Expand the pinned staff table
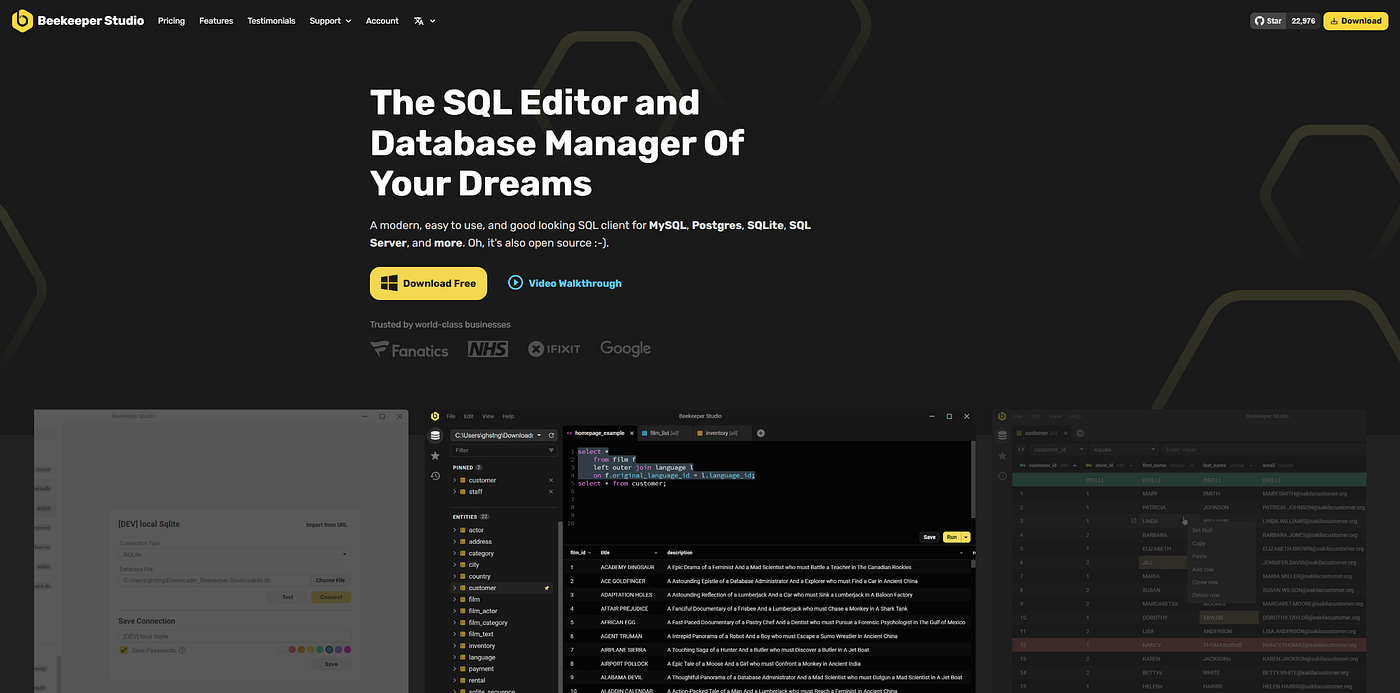Image resolution: width=1400 pixels, height=693 pixels. pyautogui.click(x=454, y=492)
